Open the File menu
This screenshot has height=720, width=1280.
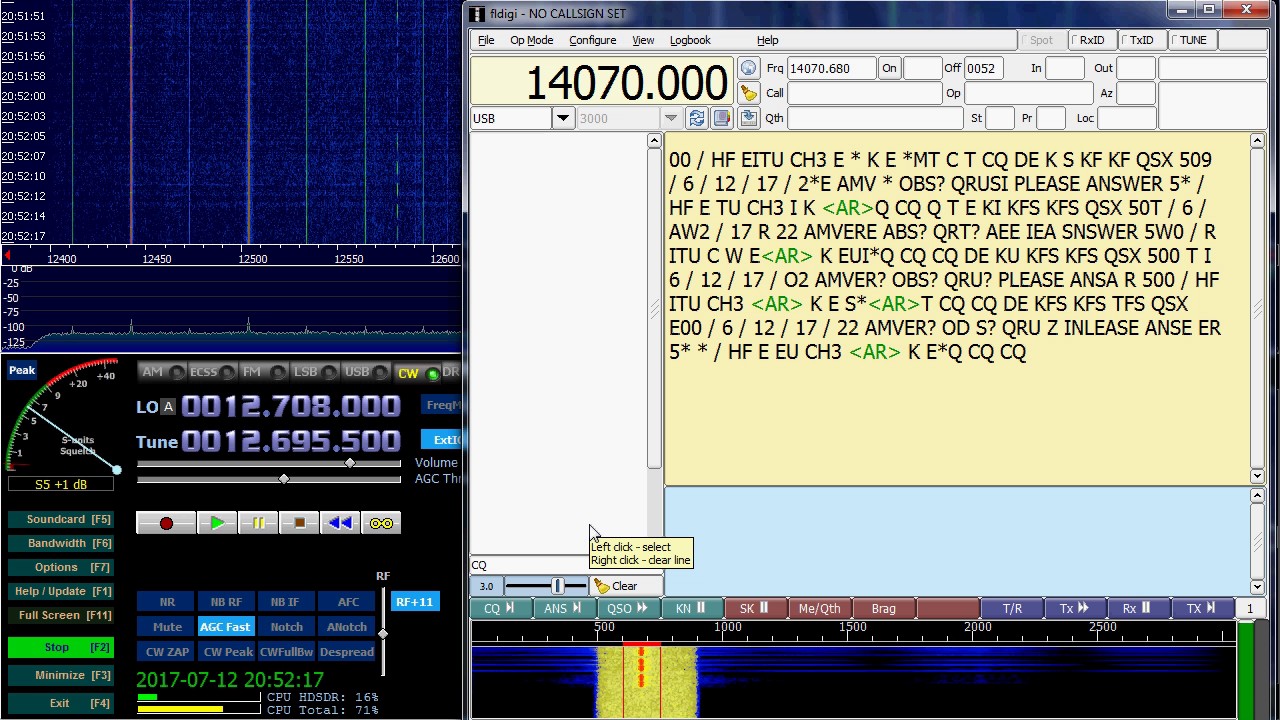(486, 40)
